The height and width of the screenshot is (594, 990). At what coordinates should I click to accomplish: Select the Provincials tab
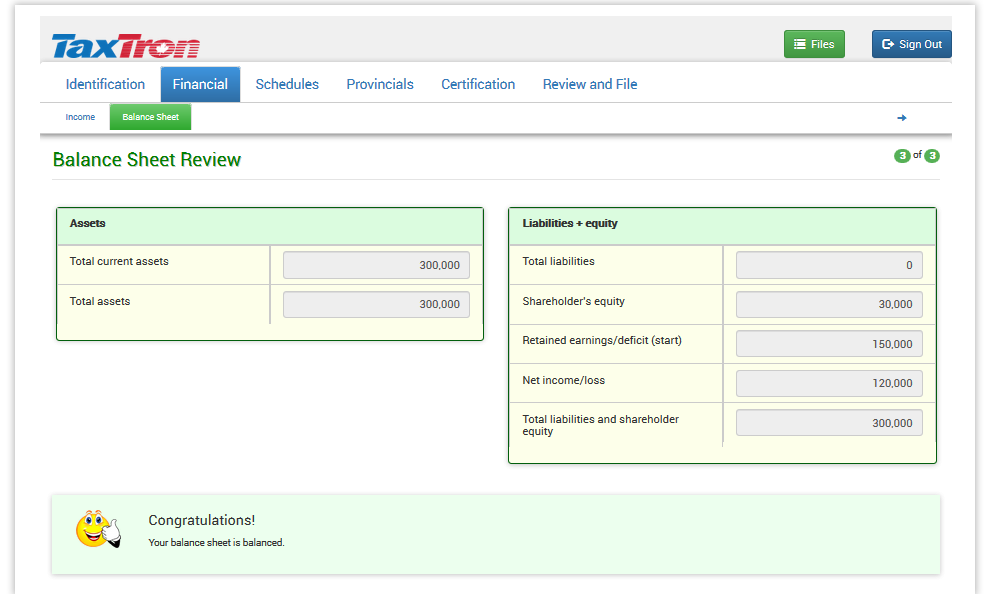coord(379,84)
